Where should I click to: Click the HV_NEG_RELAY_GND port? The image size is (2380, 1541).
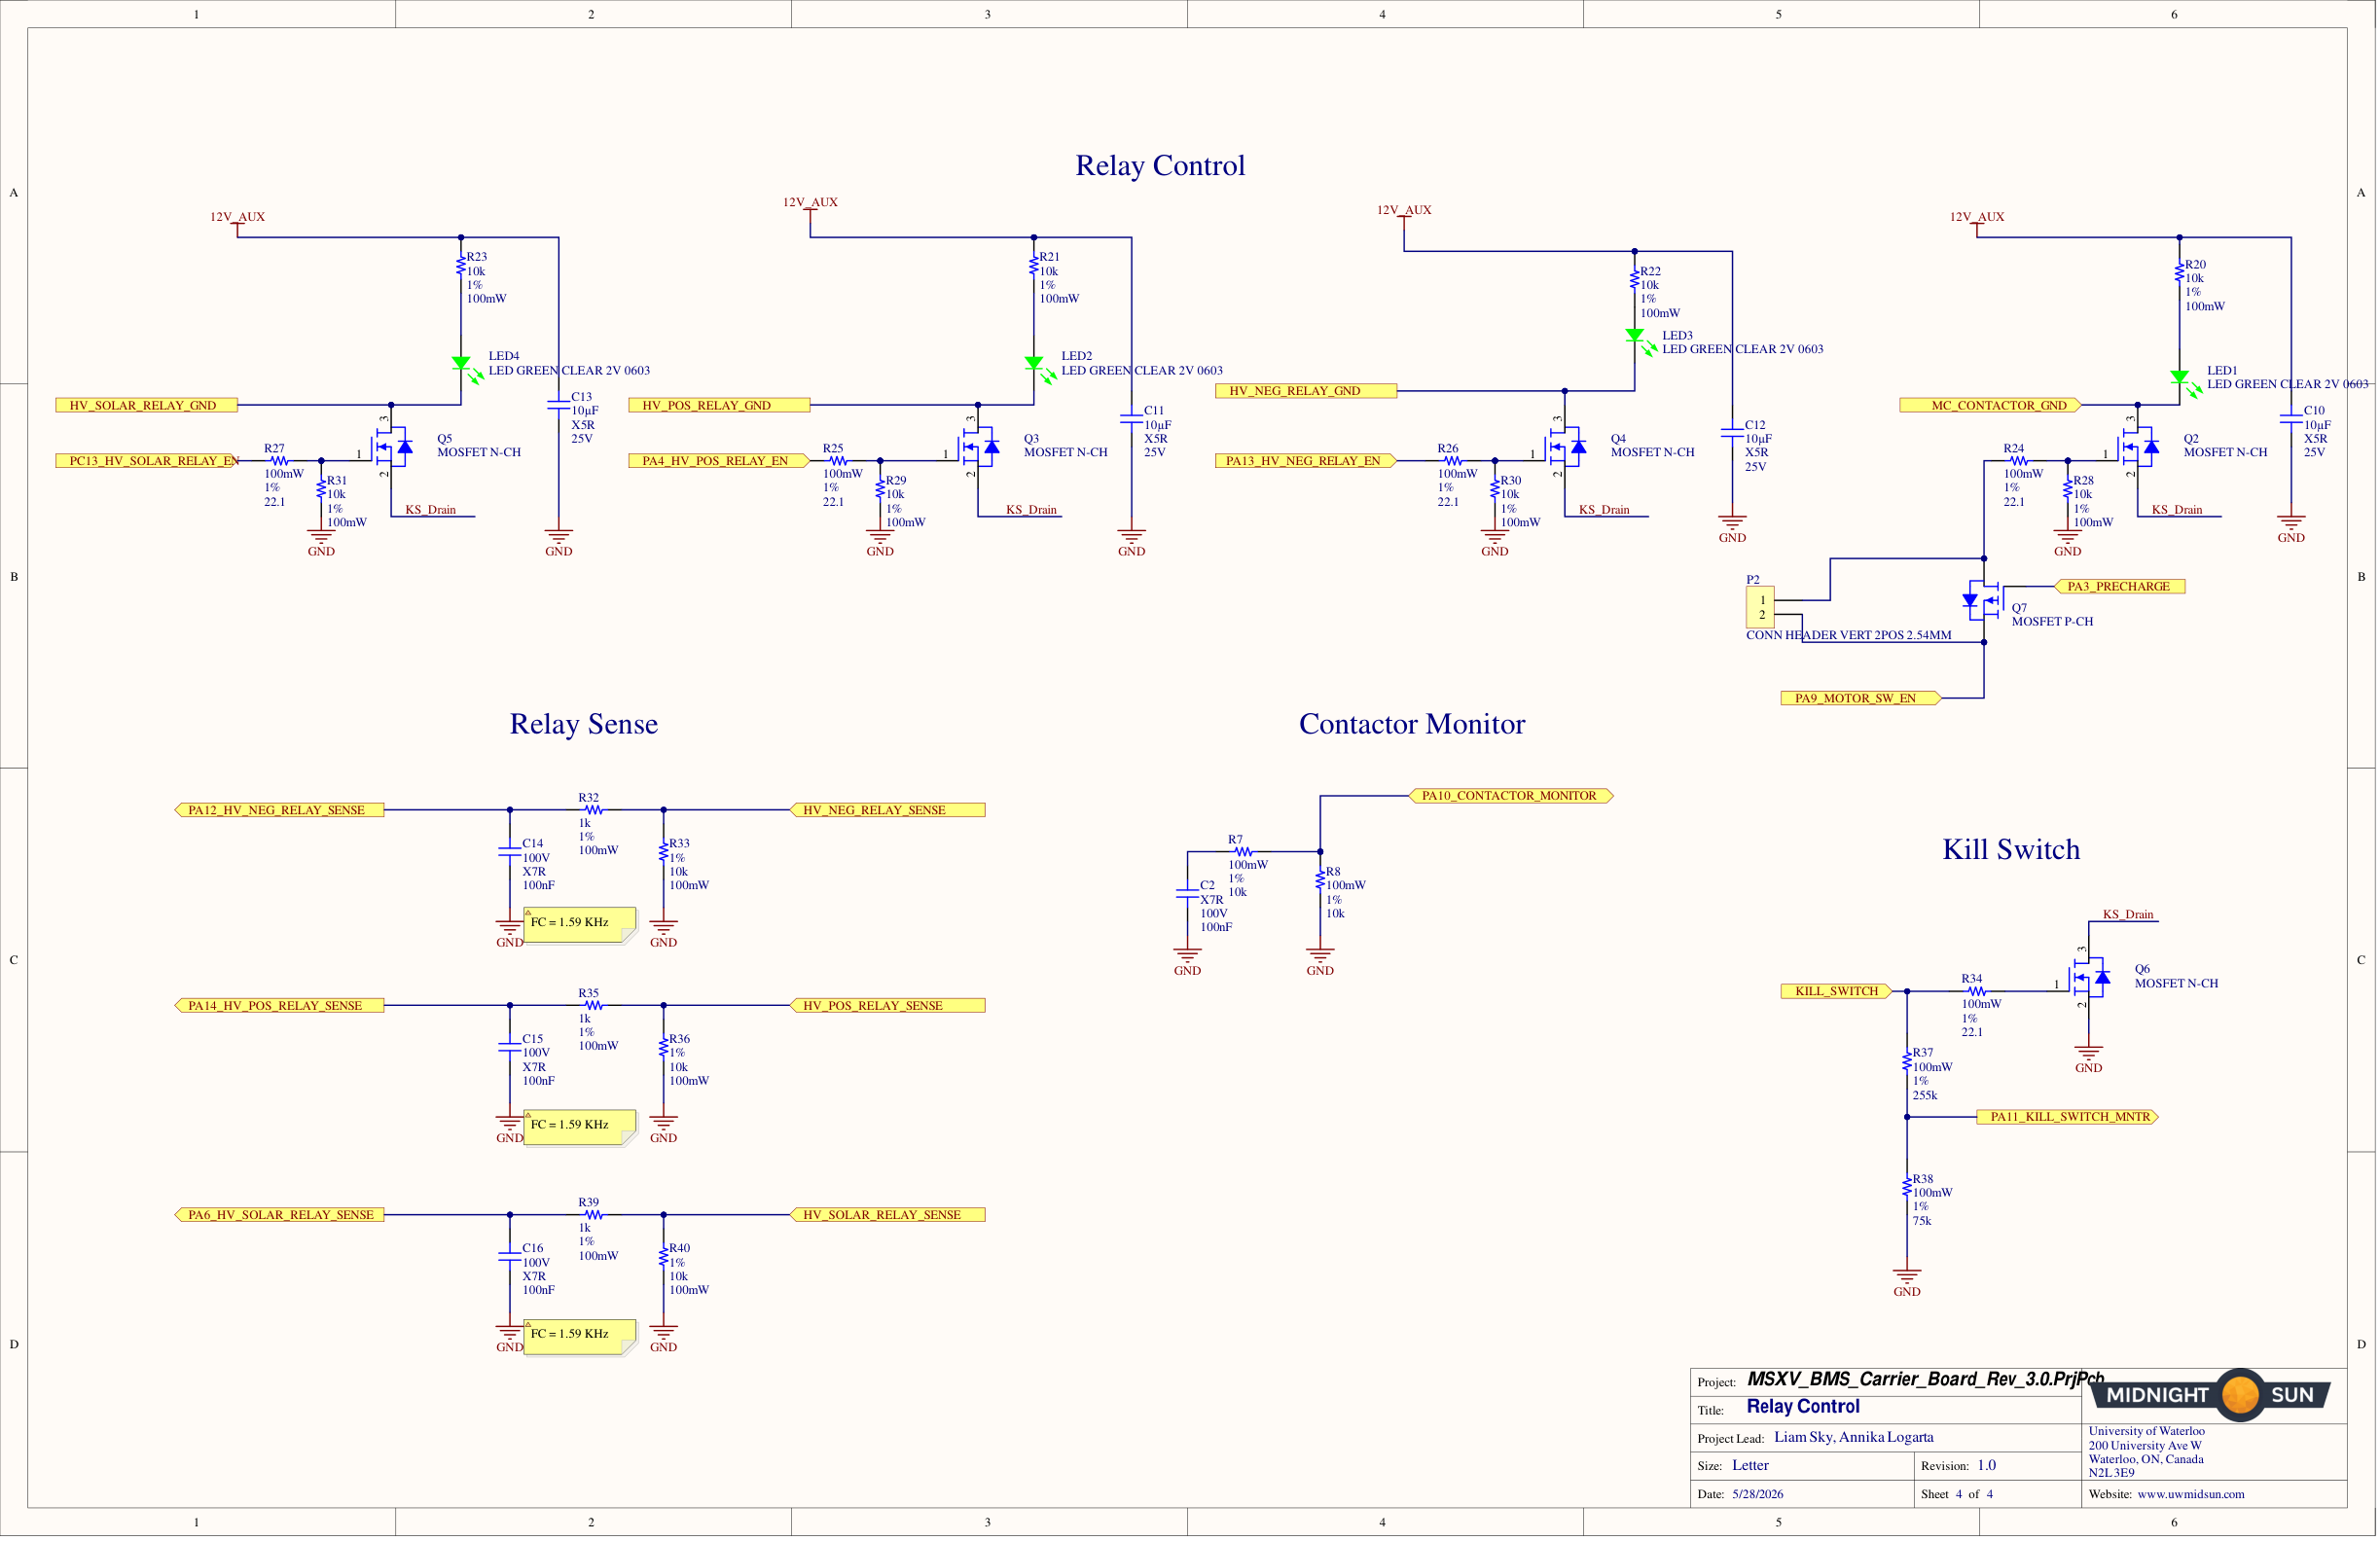(x=1306, y=391)
